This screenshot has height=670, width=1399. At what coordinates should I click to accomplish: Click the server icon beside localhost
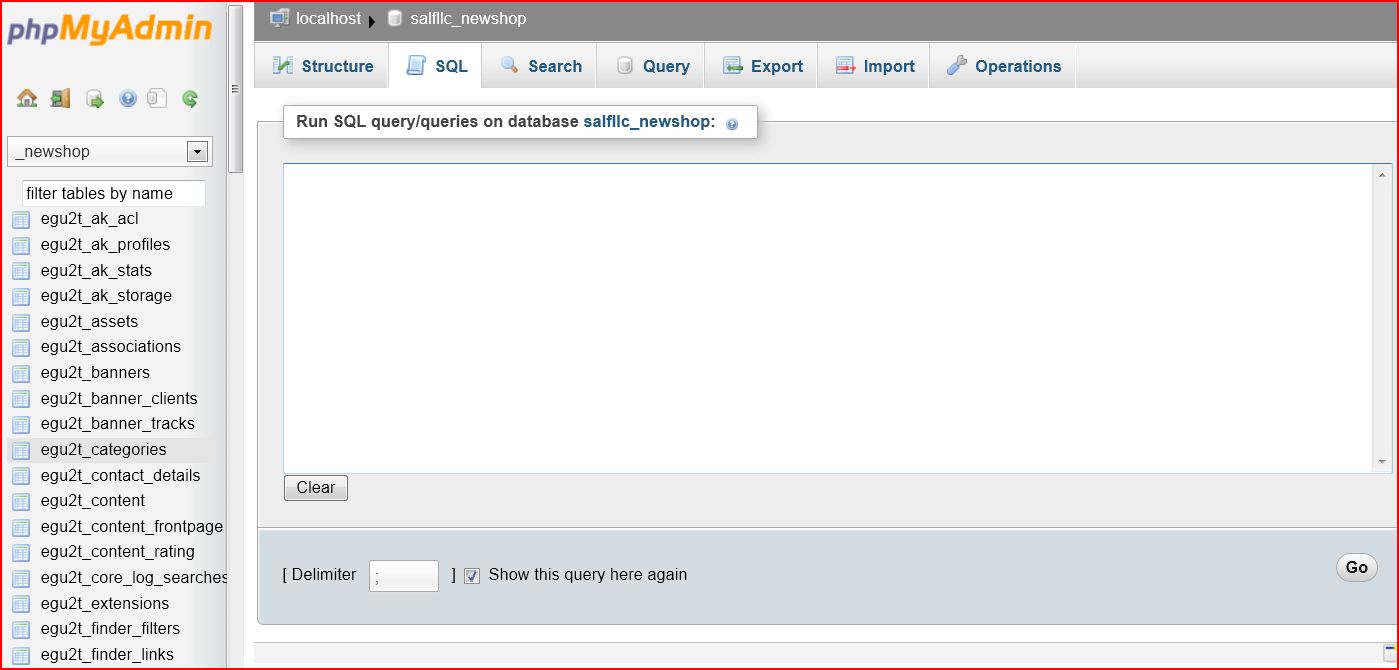pyautogui.click(x=280, y=18)
